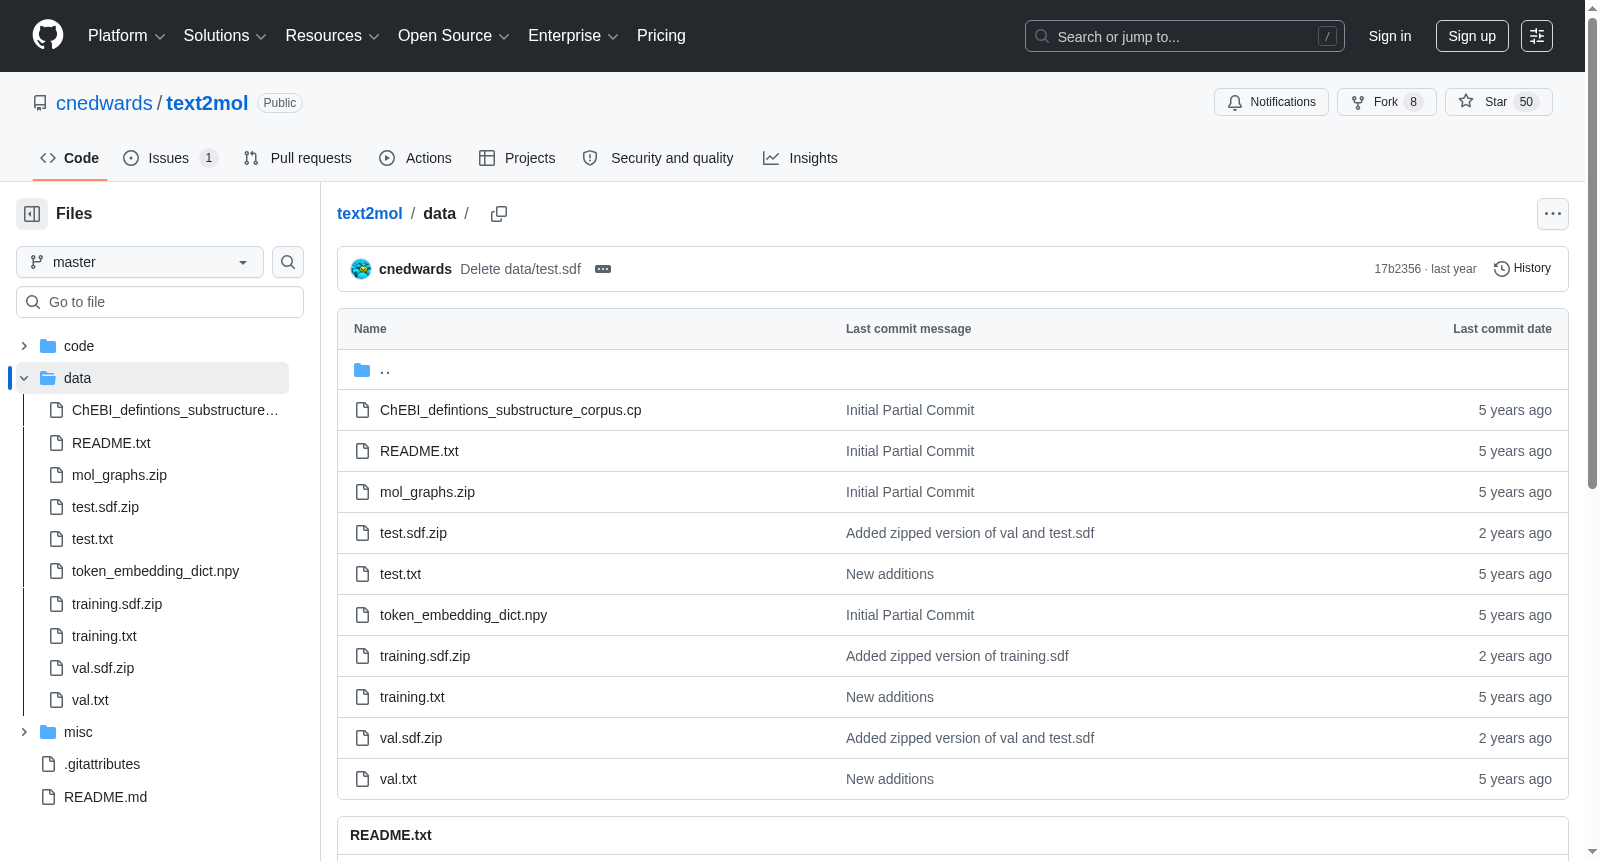The width and height of the screenshot is (1600, 861).
Task: Open the cnedwards owner link
Action: tap(104, 103)
